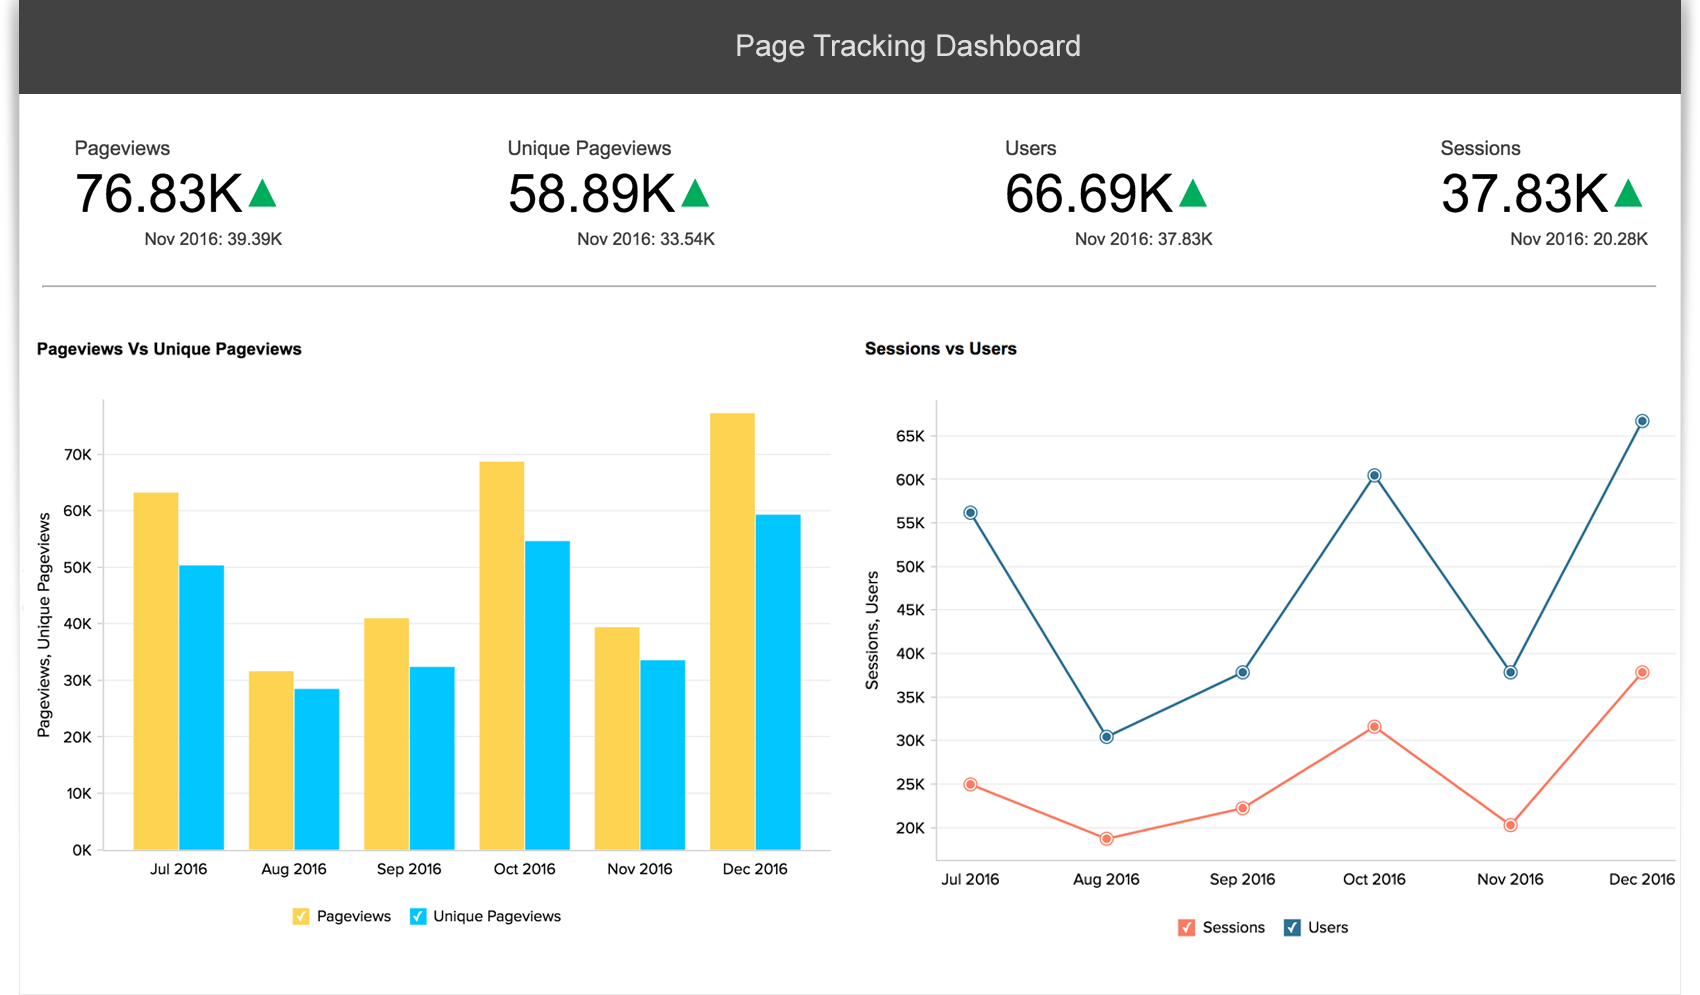The width and height of the screenshot is (1700, 995).
Task: Uncheck the dark blue Users legend checkbox
Action: coord(1292,927)
